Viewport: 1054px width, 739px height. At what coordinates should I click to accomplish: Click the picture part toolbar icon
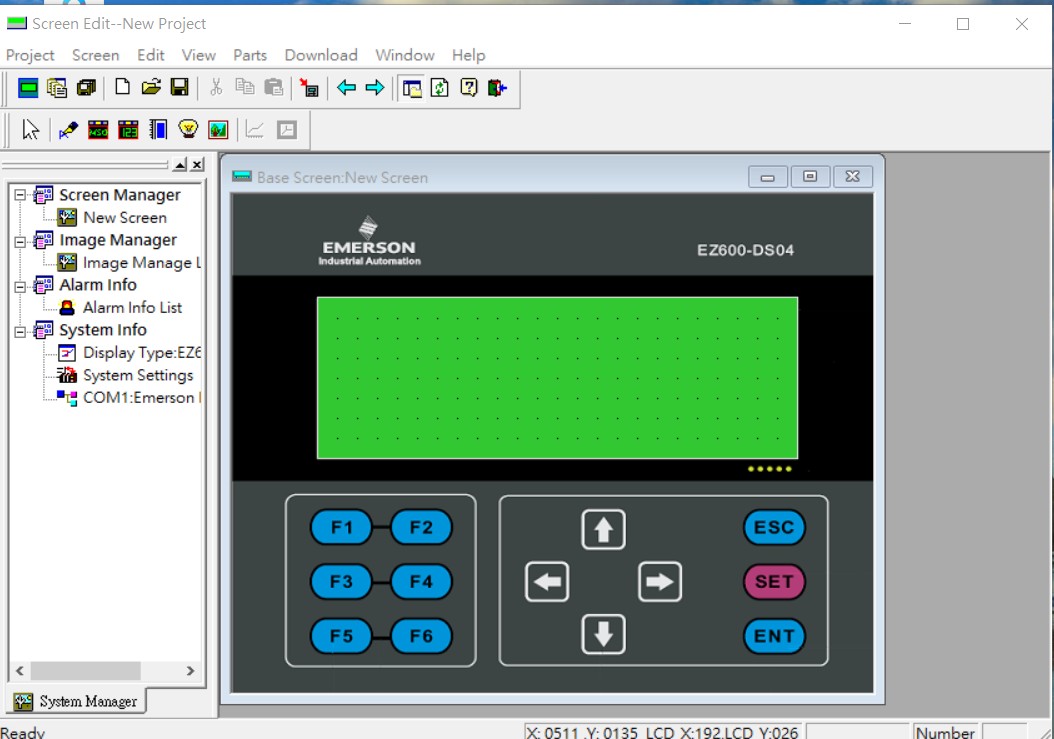tap(218, 130)
